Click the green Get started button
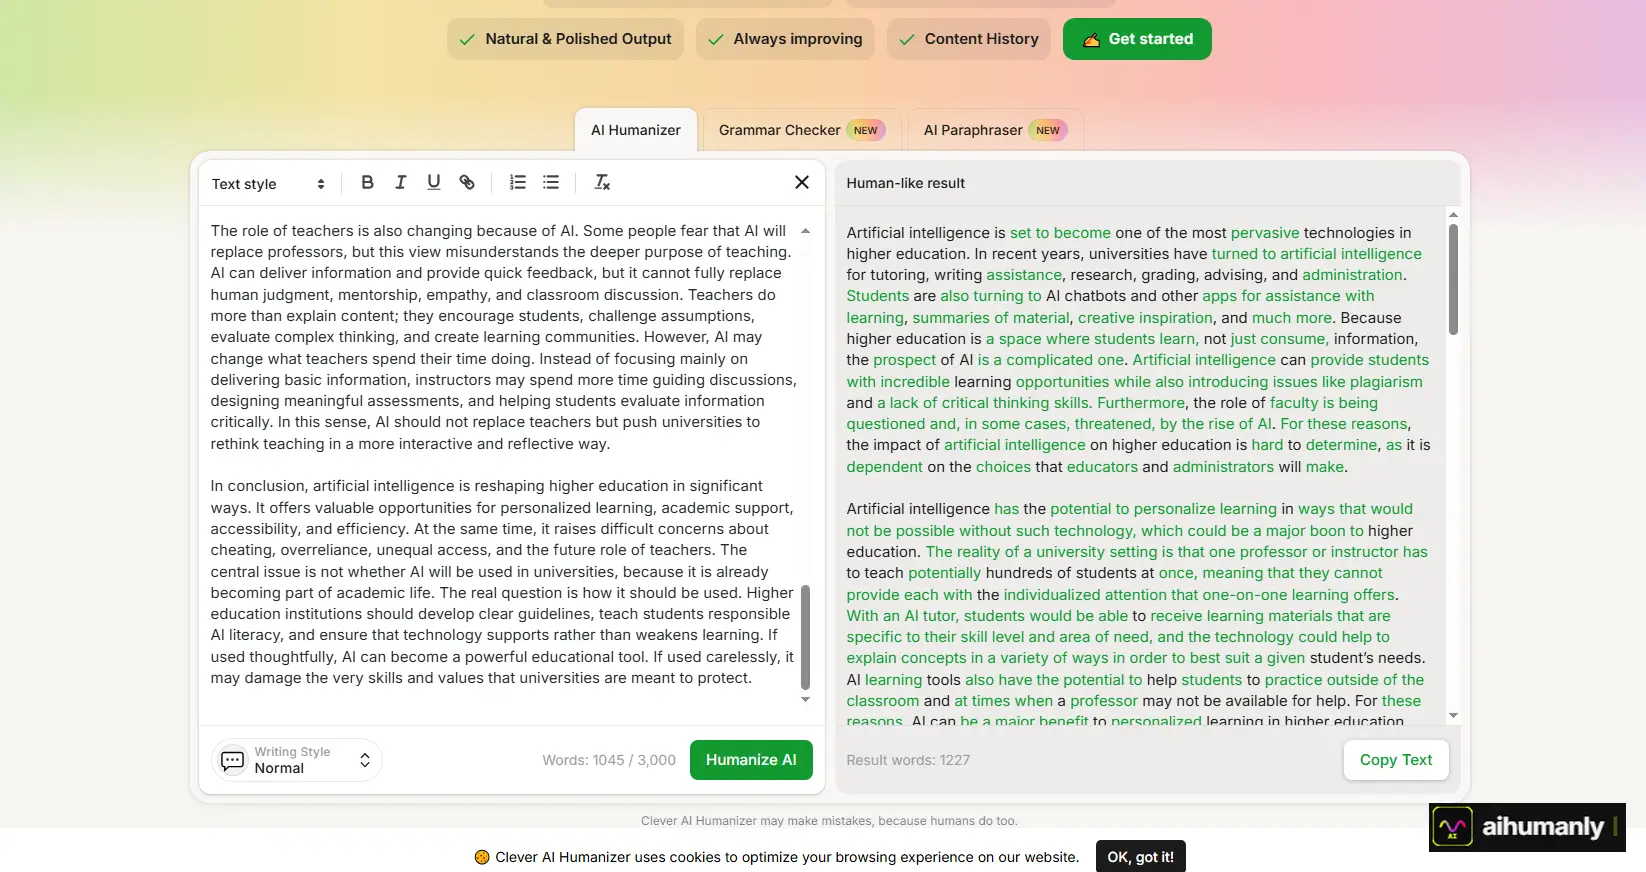The height and width of the screenshot is (872, 1646). coord(1137,39)
